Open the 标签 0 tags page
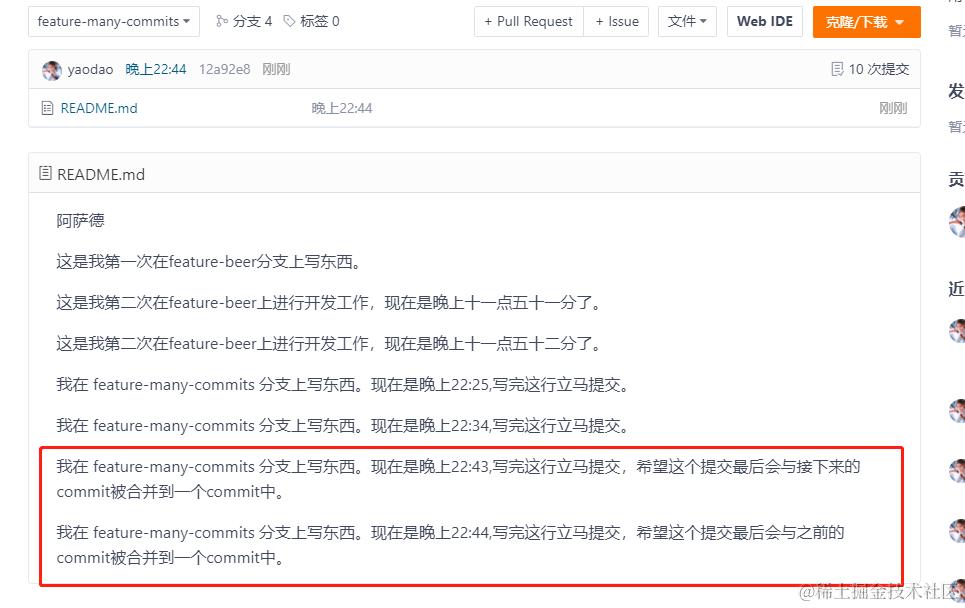 tap(318, 20)
